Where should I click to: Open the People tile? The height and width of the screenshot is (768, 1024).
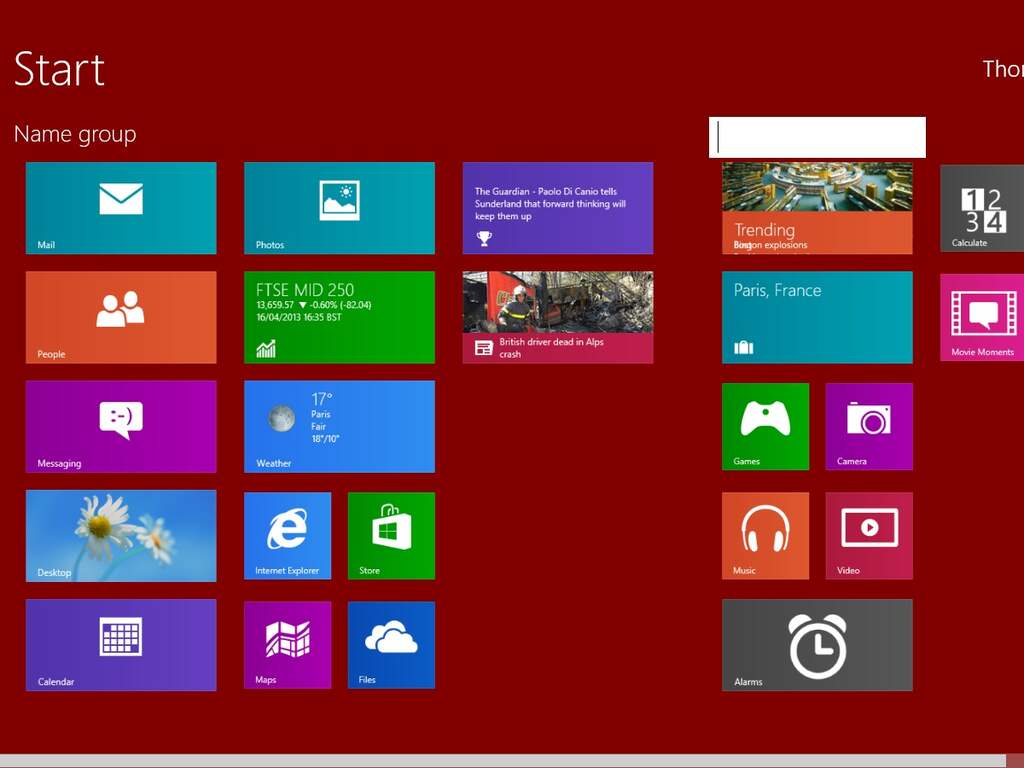pos(121,317)
